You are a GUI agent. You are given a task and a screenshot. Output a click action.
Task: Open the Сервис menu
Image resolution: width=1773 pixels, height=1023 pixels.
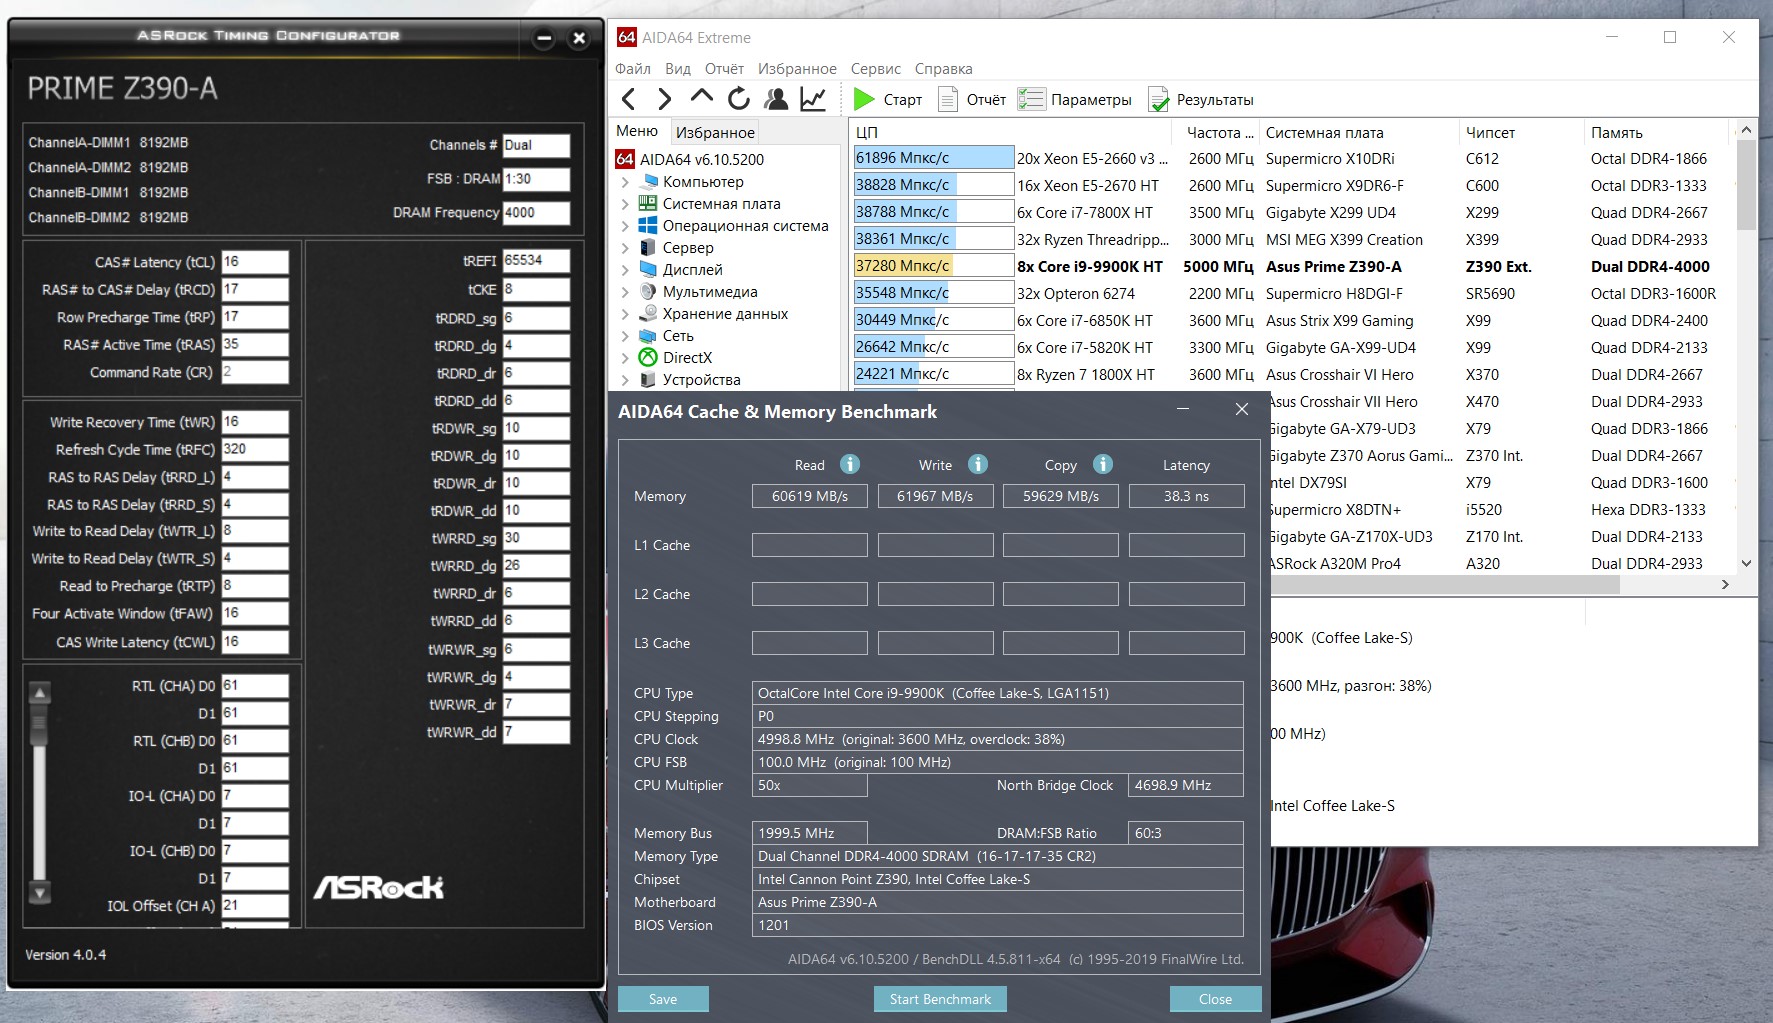tap(876, 69)
